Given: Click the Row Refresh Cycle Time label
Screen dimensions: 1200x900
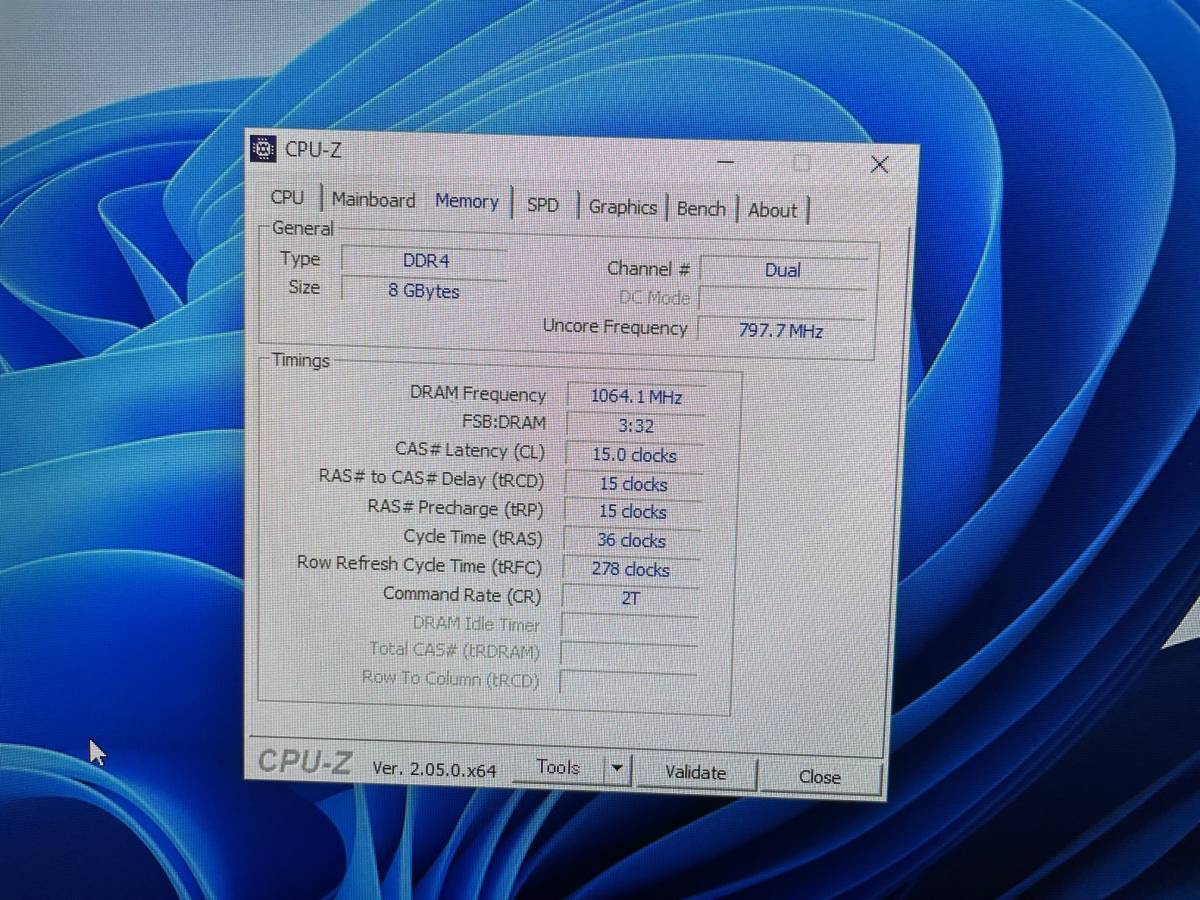Looking at the screenshot, I should tap(419, 565).
